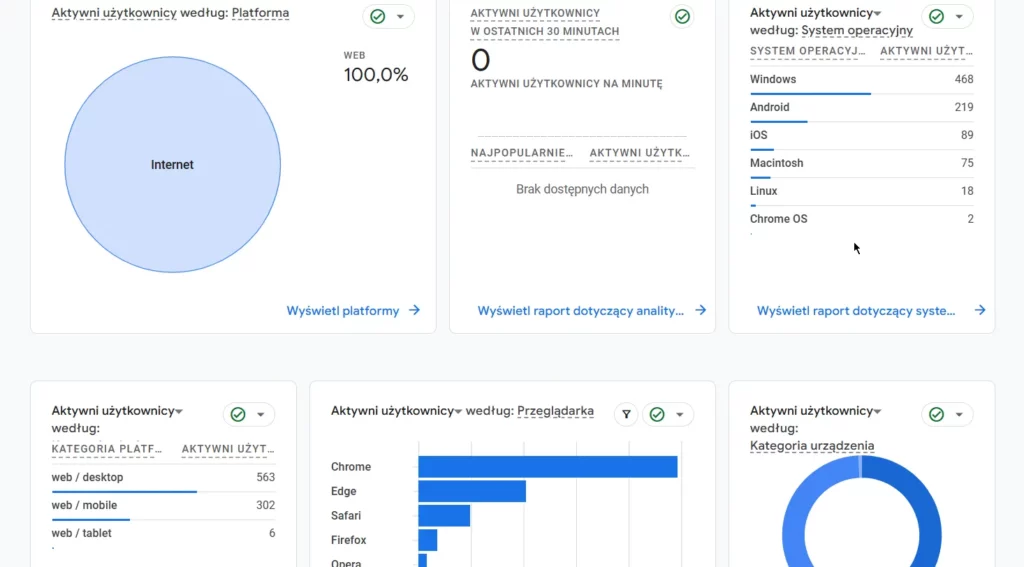Open Kategoria urządzenia dimension selector
The height and width of the screenshot is (567, 1024).
[x=812, y=446]
